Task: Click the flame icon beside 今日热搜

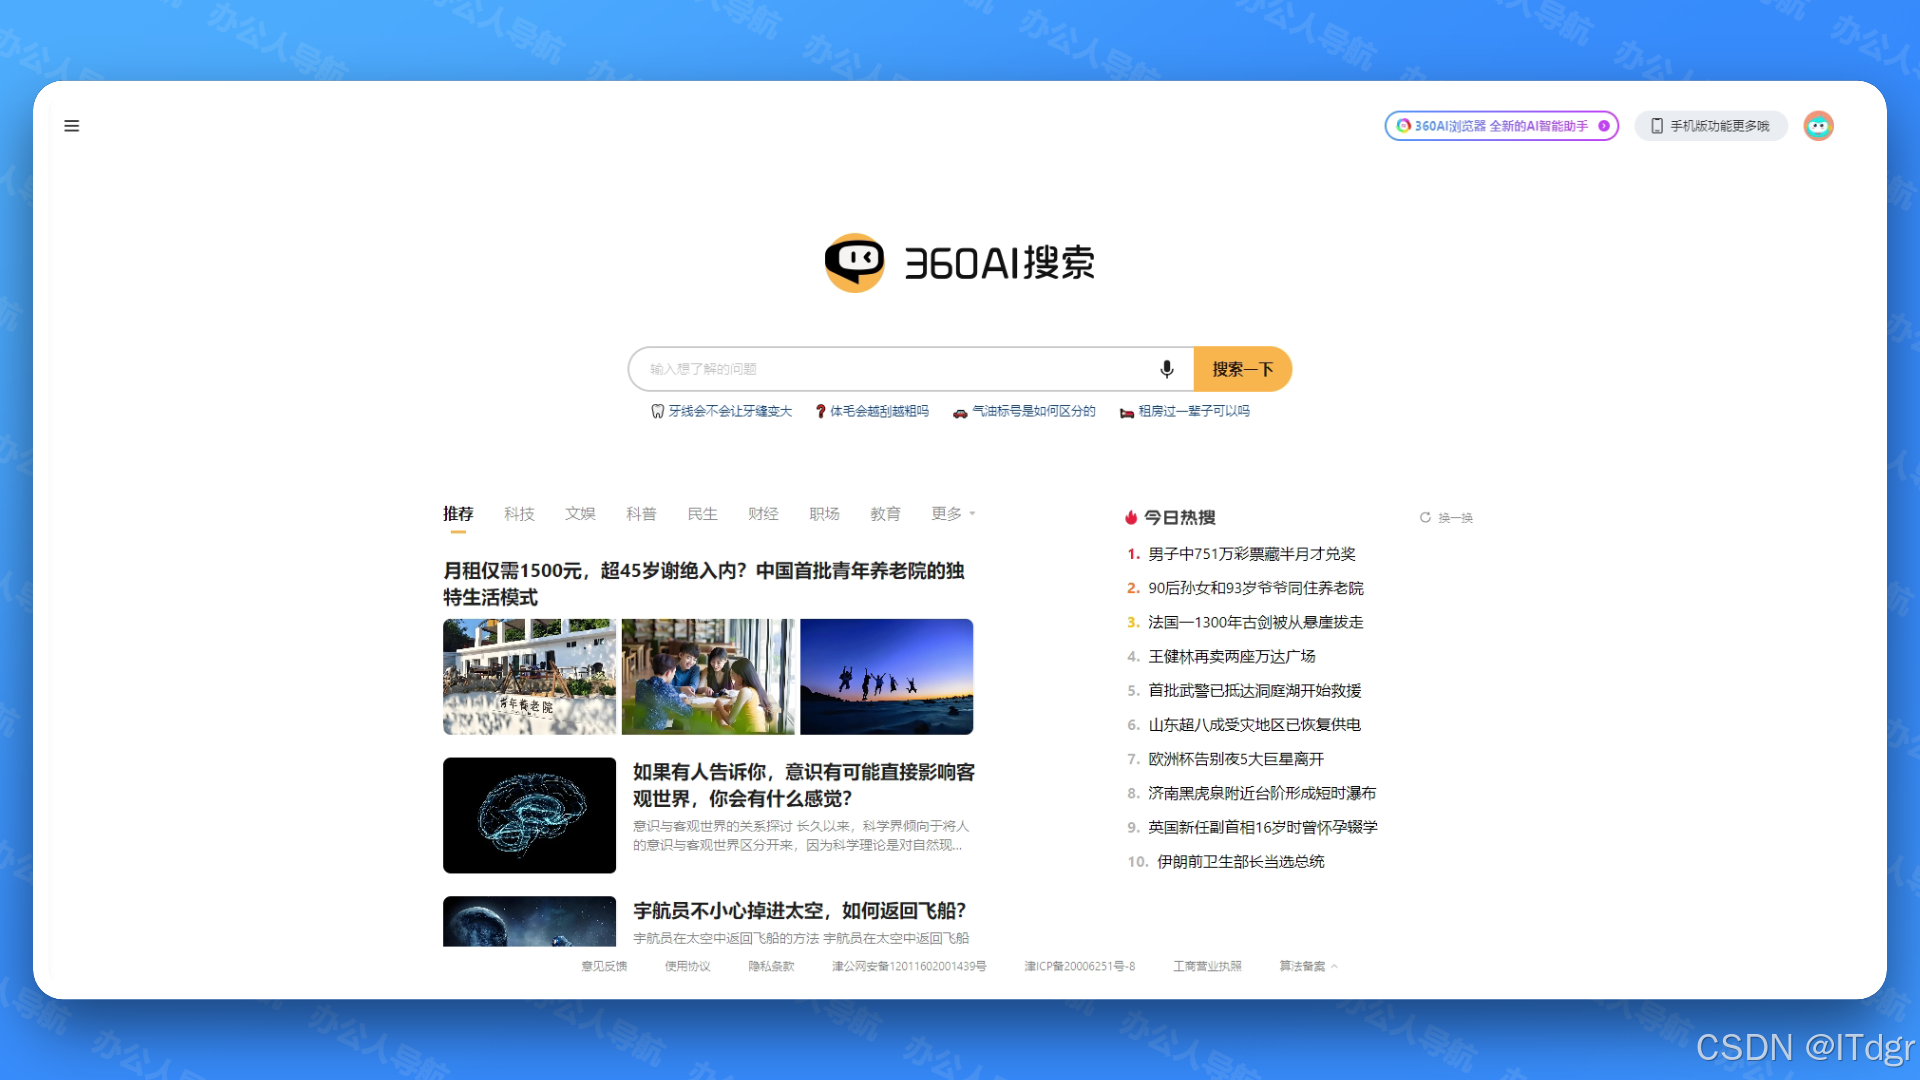Action: [1131, 517]
